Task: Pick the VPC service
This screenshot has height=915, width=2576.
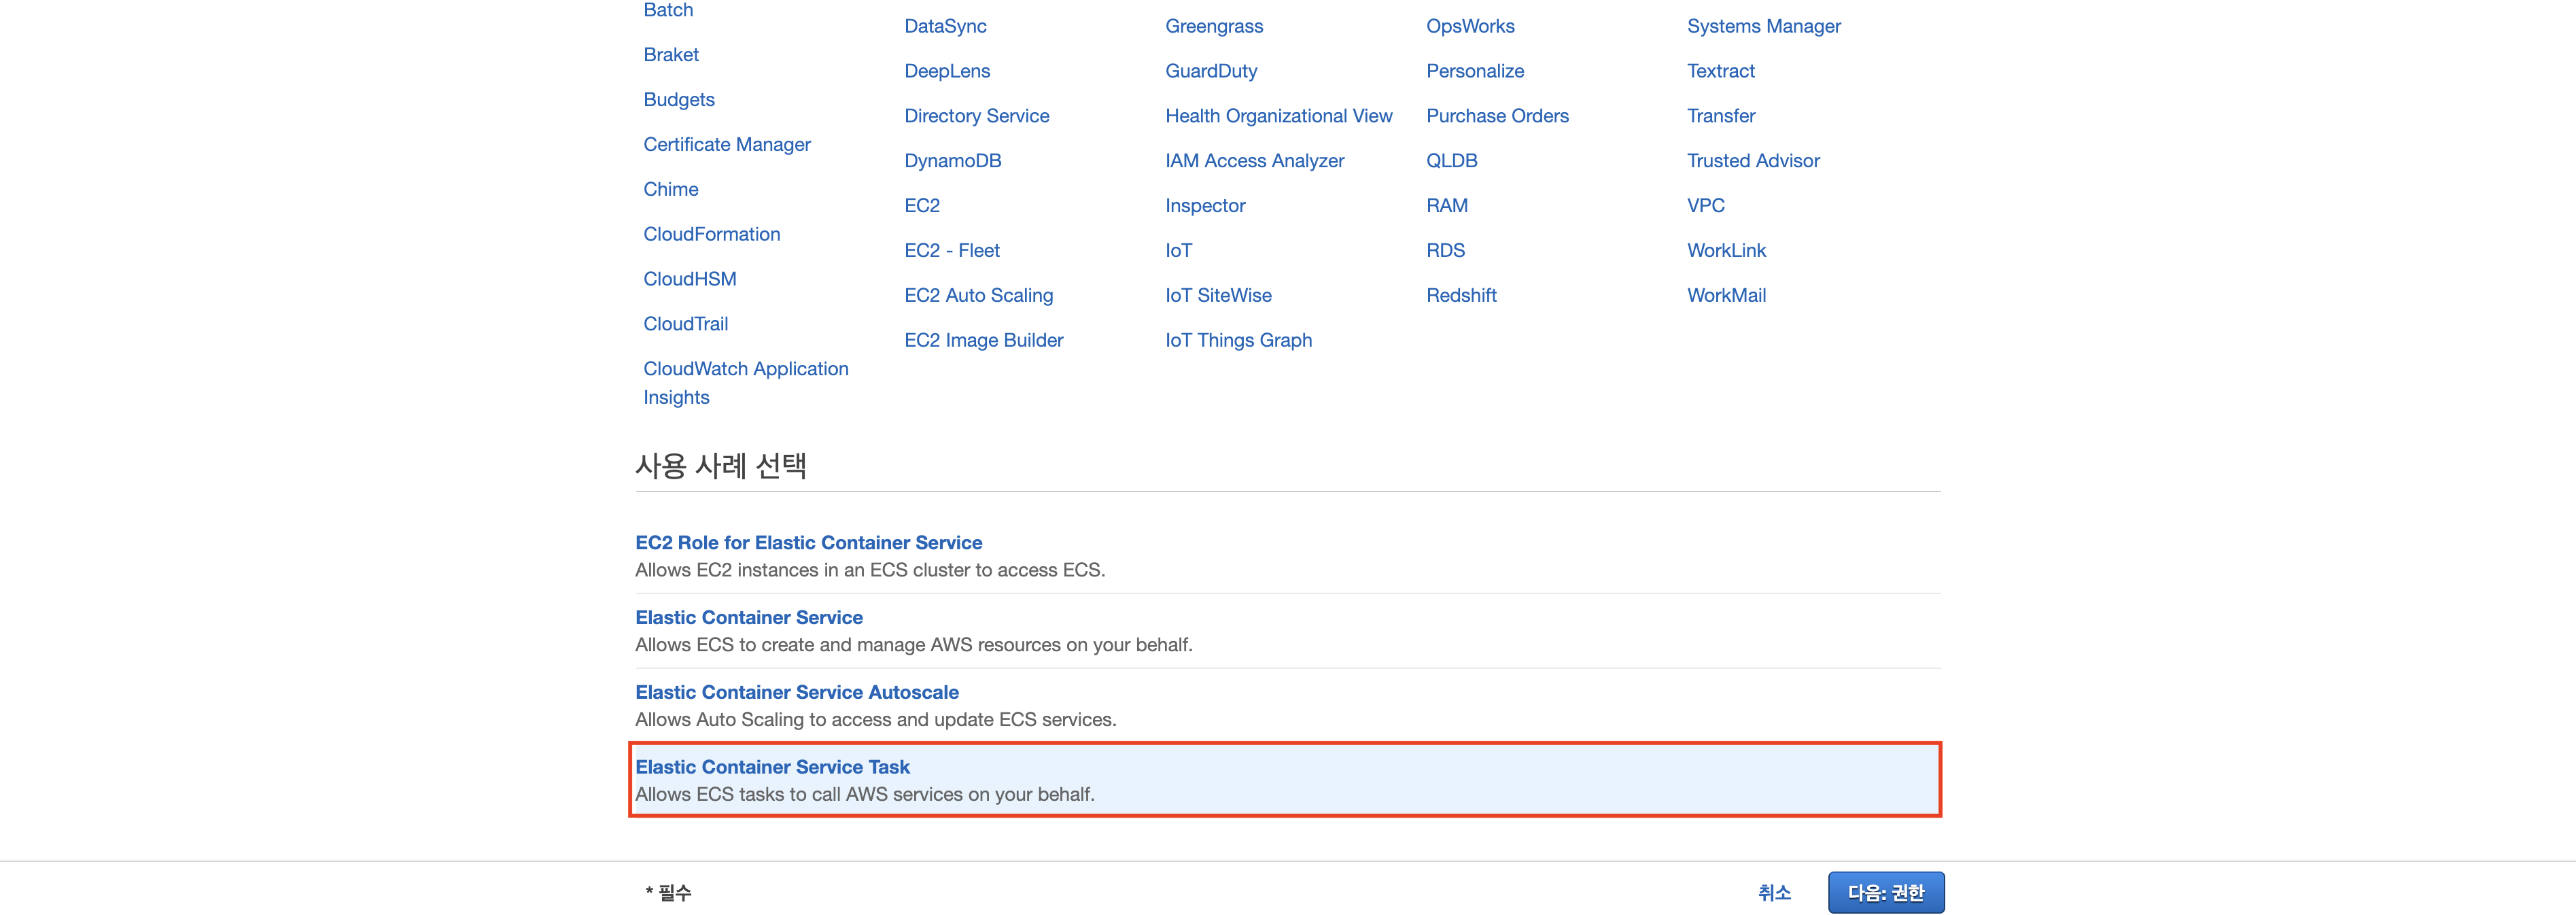Action: [x=1706, y=207]
